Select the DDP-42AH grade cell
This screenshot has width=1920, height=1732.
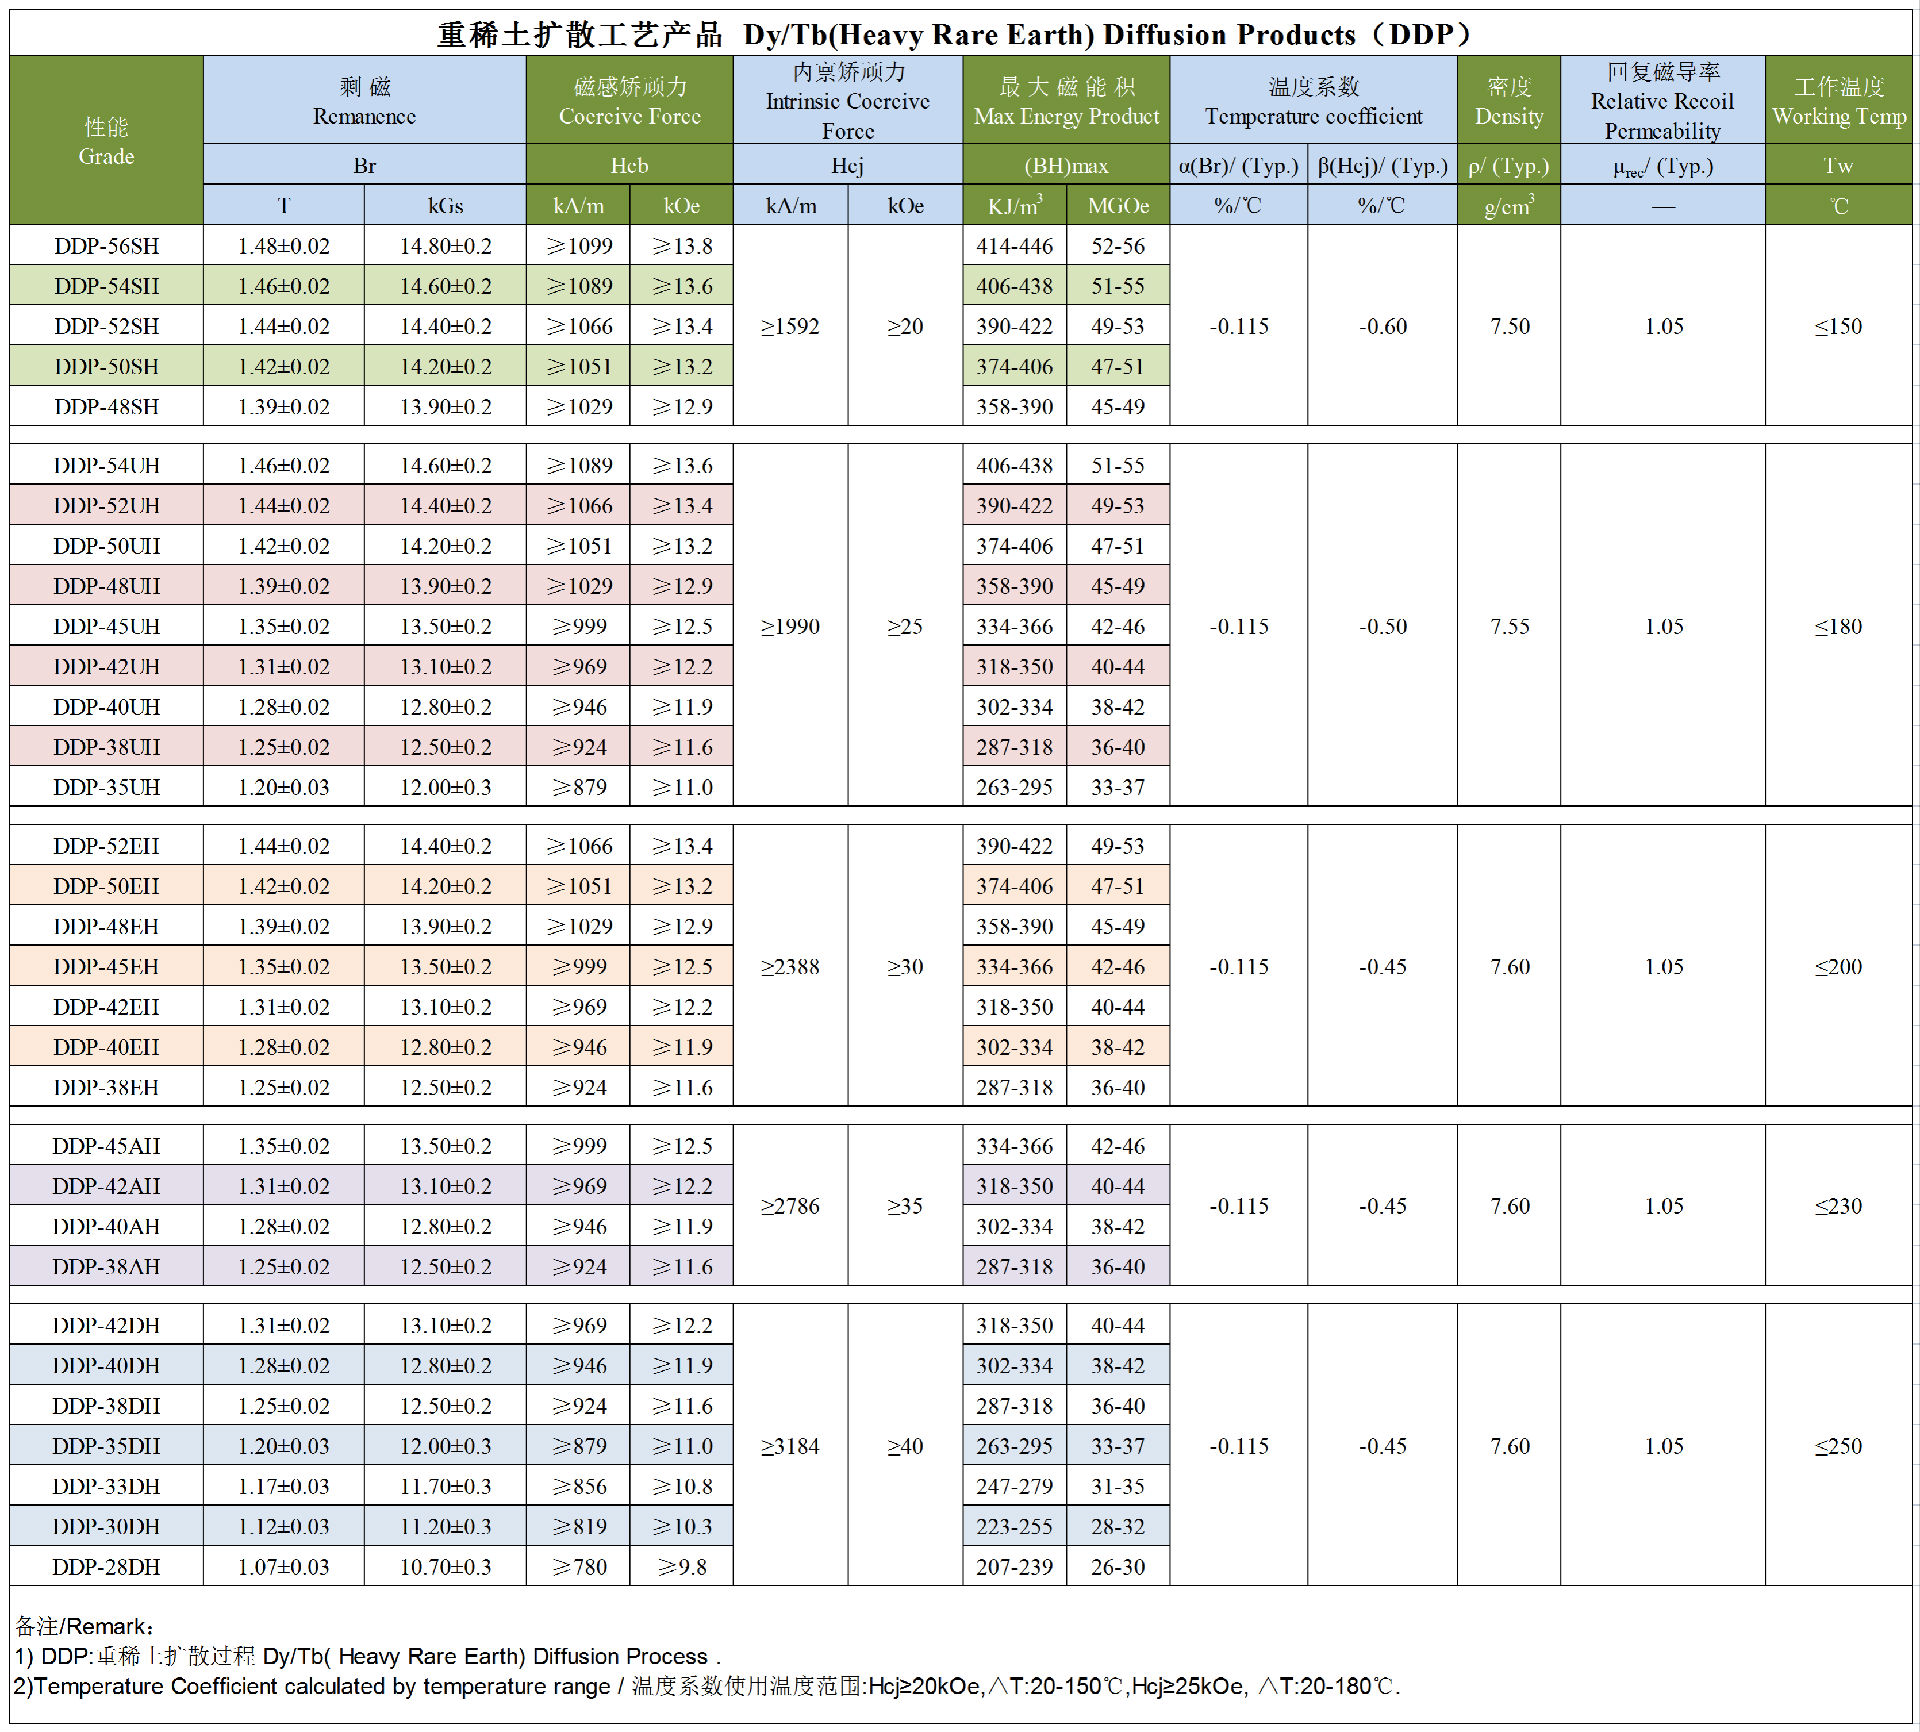pos(106,1186)
